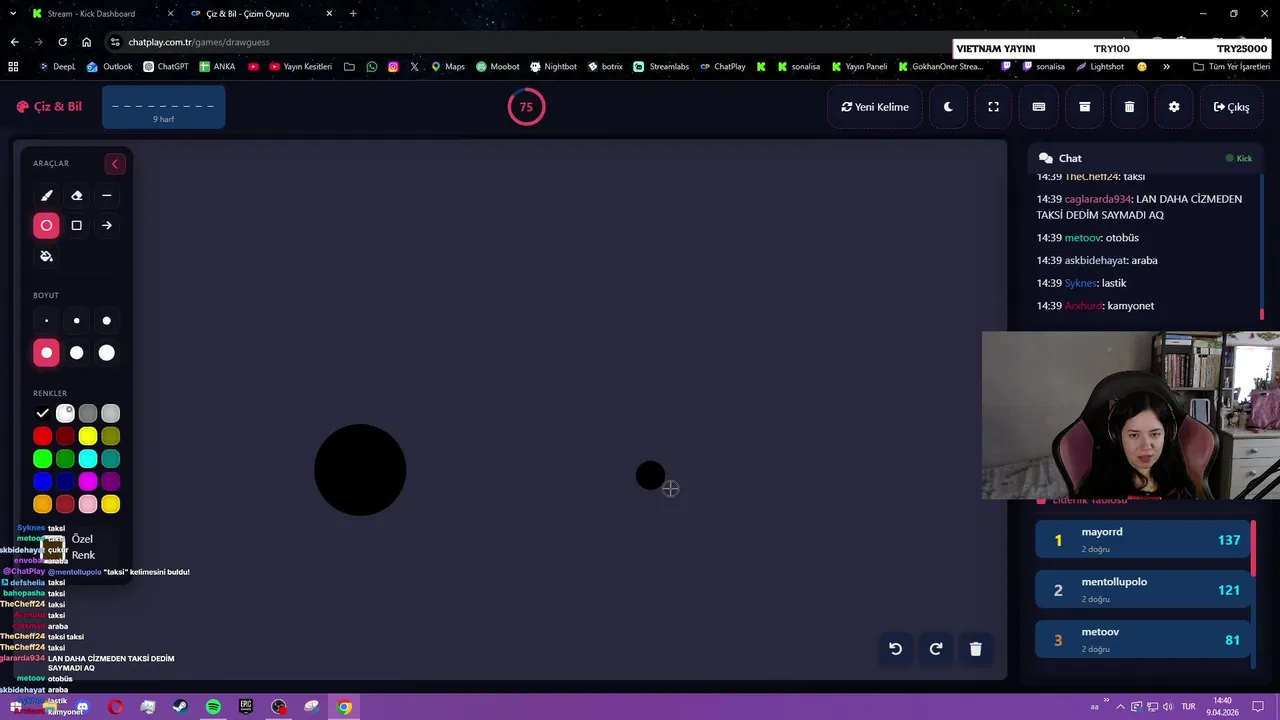Click the top toolbar trash icon
Image resolution: width=1280 pixels, height=720 pixels.
coord(1129,107)
